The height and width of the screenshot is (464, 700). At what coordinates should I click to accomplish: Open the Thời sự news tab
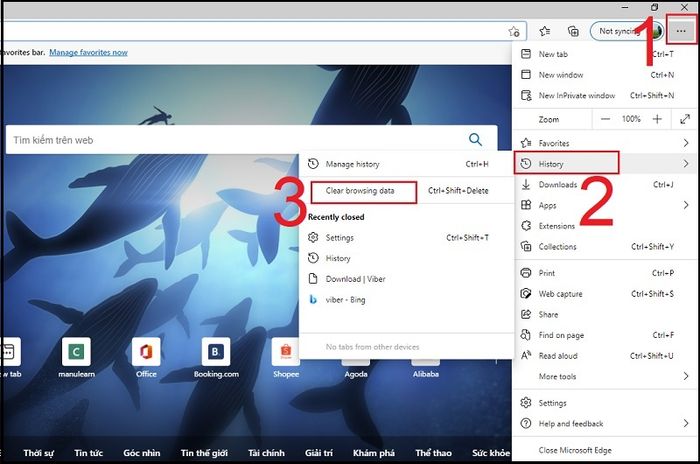coord(38,453)
